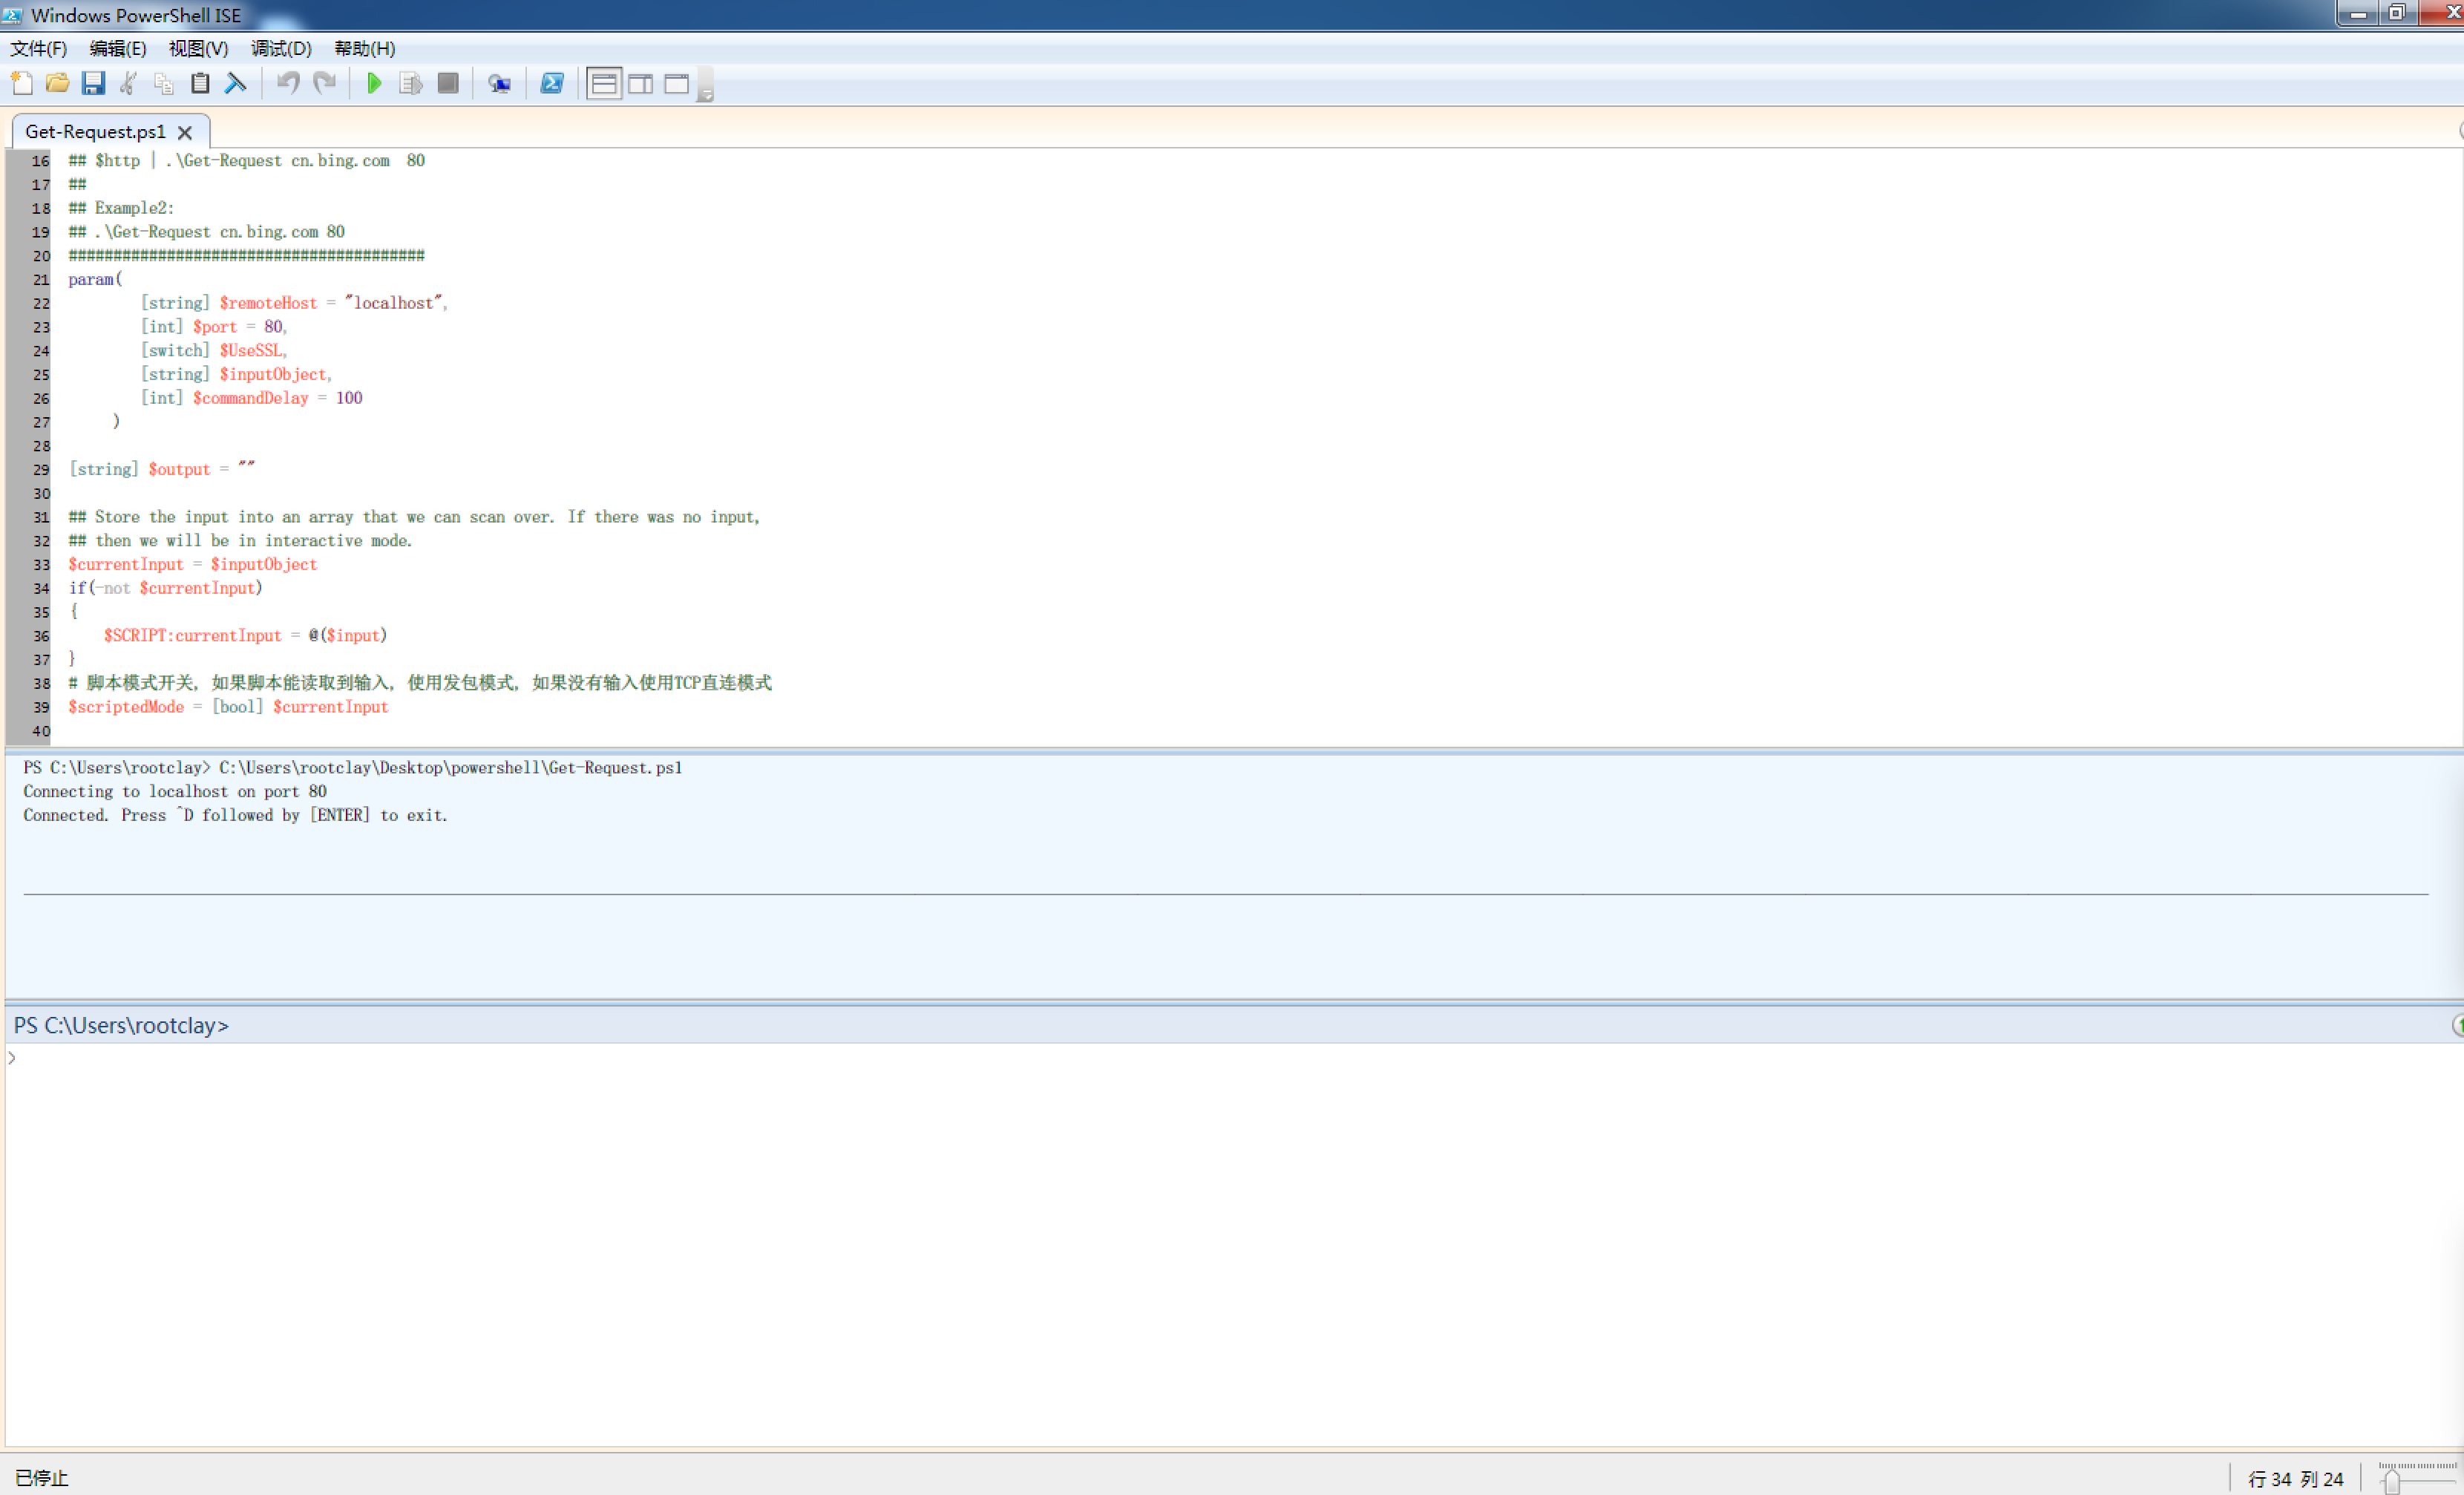Click the 行 34 列 24 position indicator

(x=2295, y=1478)
